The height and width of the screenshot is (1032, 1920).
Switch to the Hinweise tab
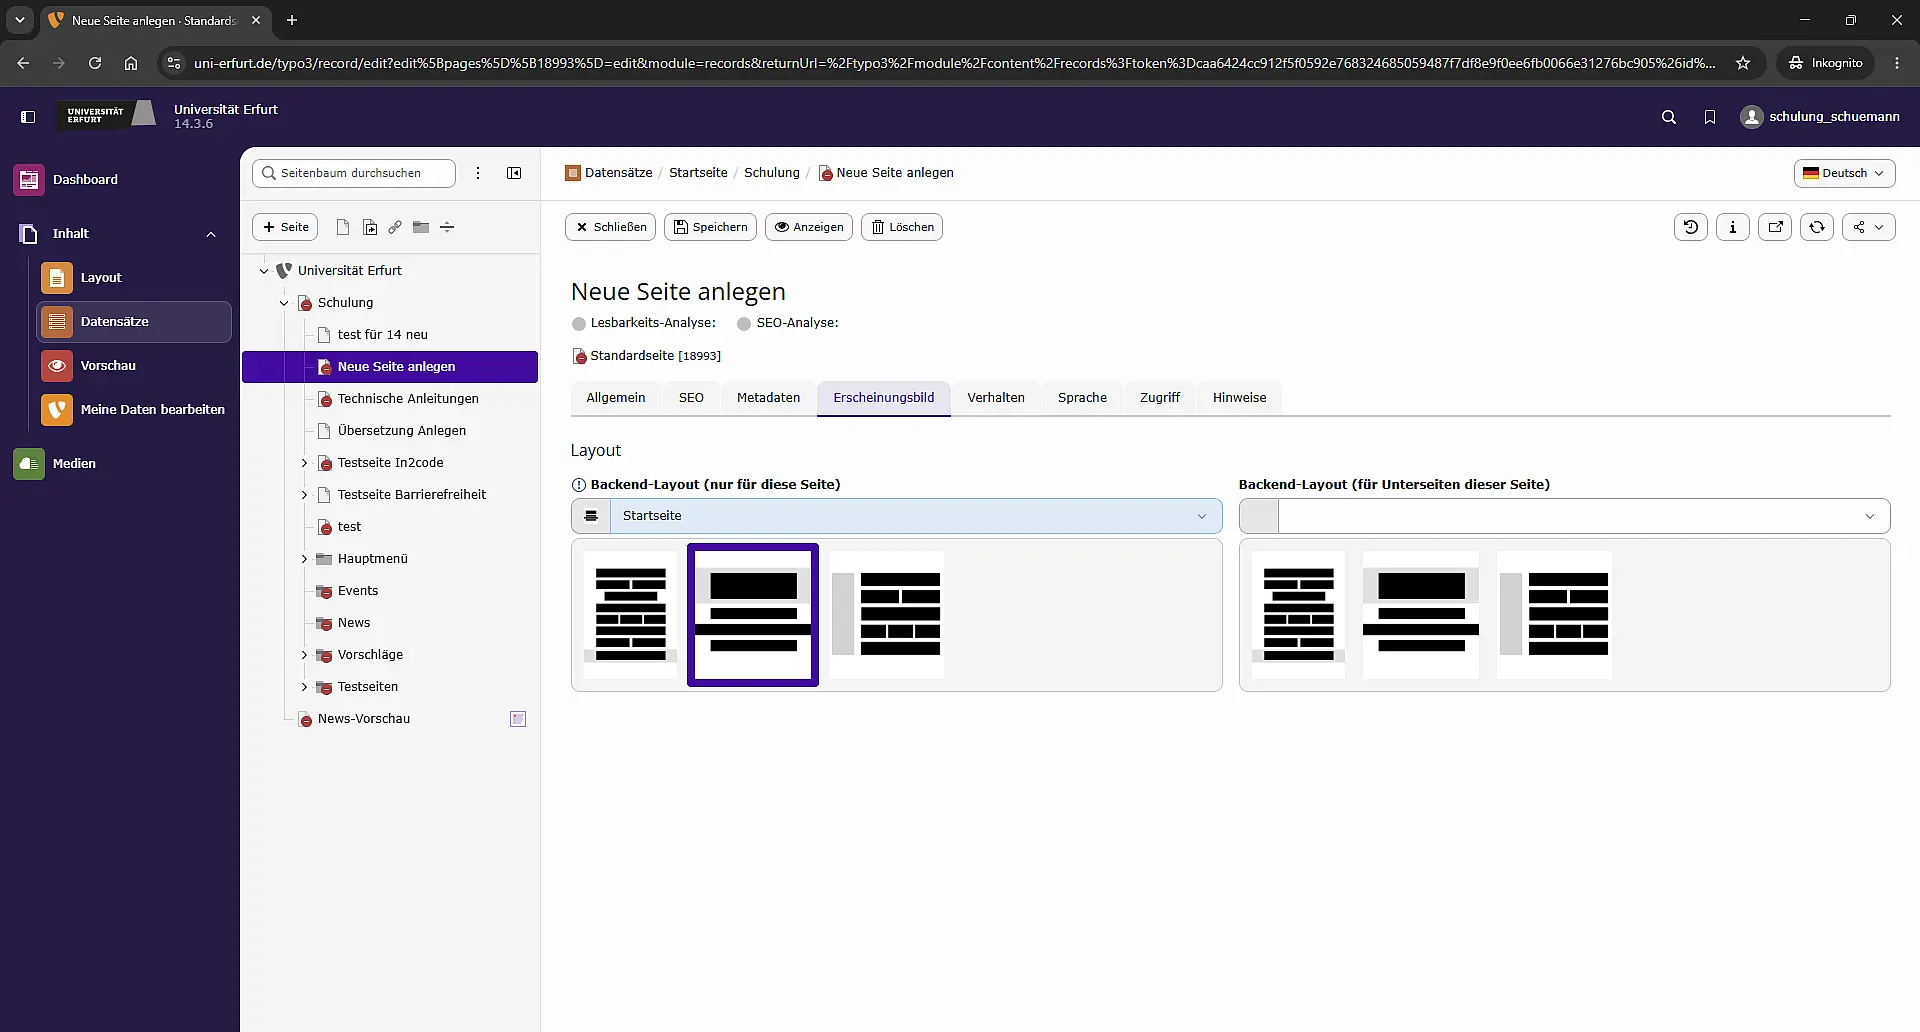pyautogui.click(x=1239, y=398)
